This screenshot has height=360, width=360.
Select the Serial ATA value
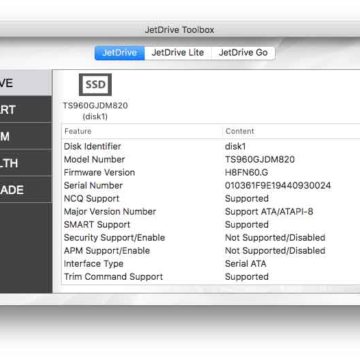pyautogui.click(x=246, y=264)
